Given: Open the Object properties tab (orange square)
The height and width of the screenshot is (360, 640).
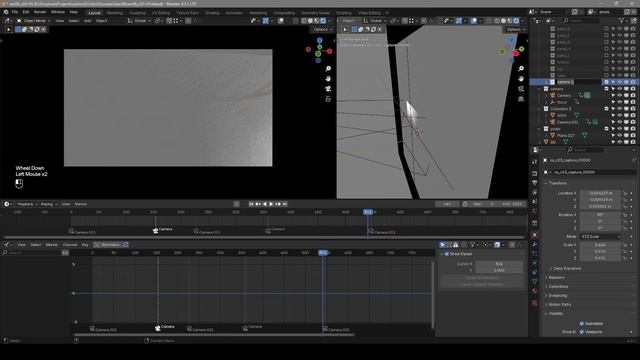Looking at the screenshot, I should tap(535, 235).
